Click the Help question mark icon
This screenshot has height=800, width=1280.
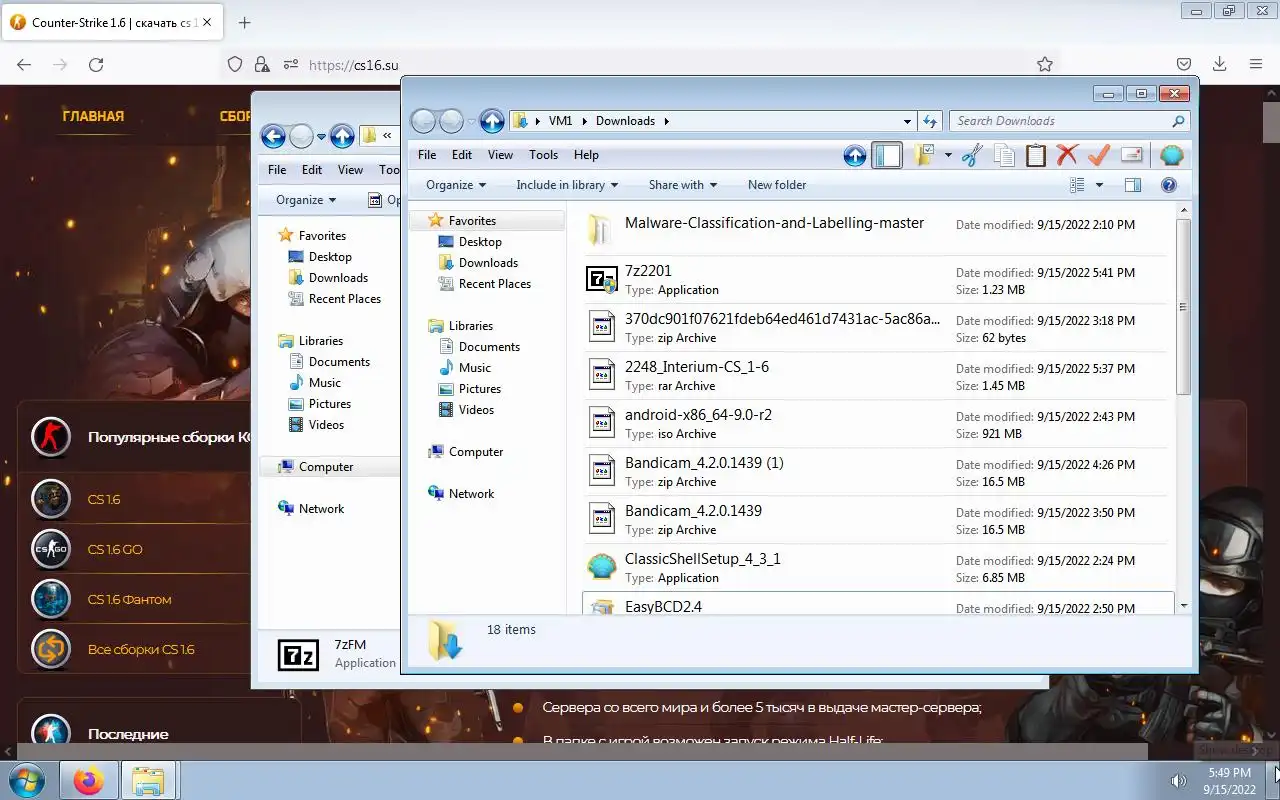click(x=1168, y=185)
